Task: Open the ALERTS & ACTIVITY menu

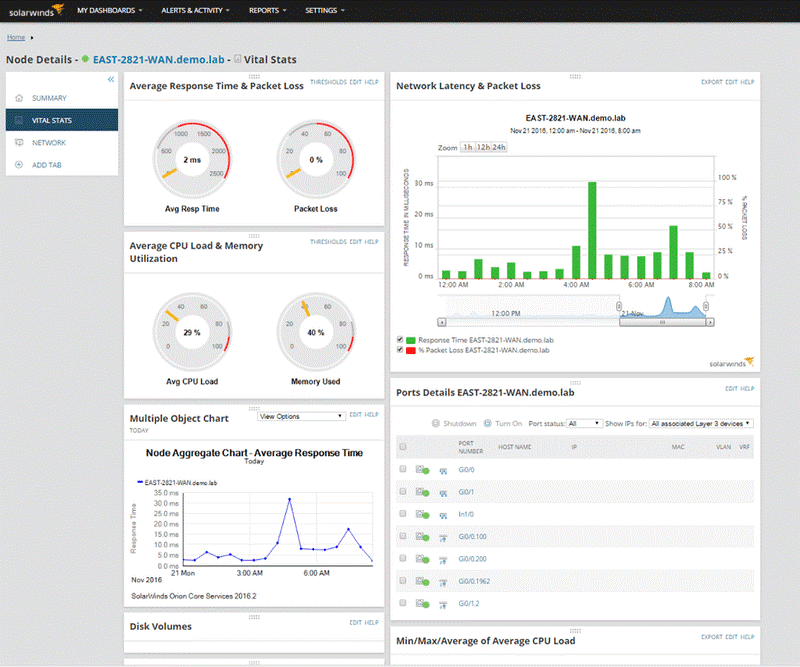Action: coord(194,10)
